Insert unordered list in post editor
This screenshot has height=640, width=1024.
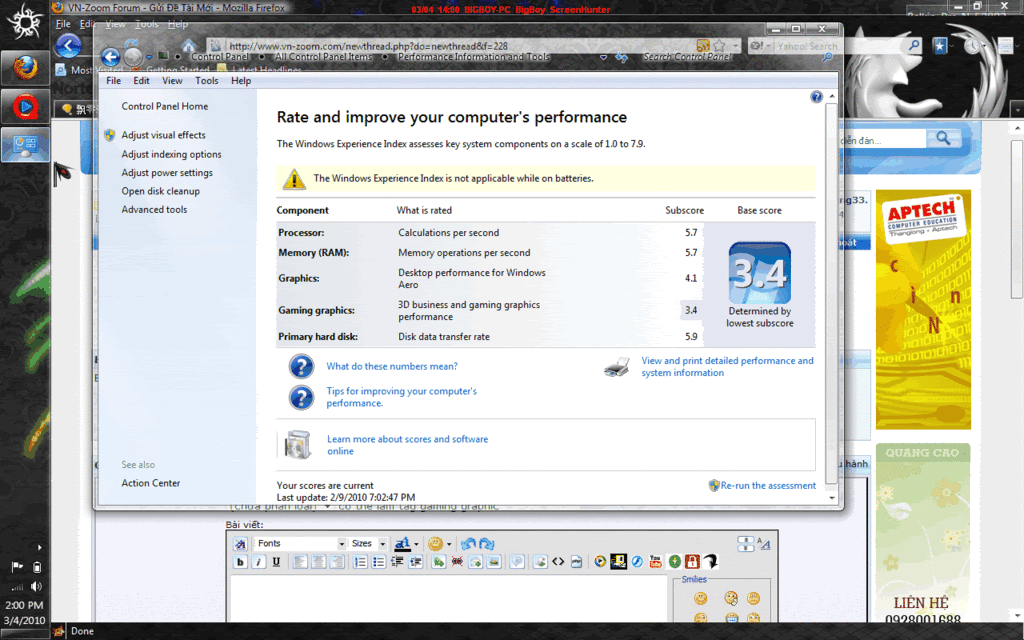[378, 562]
